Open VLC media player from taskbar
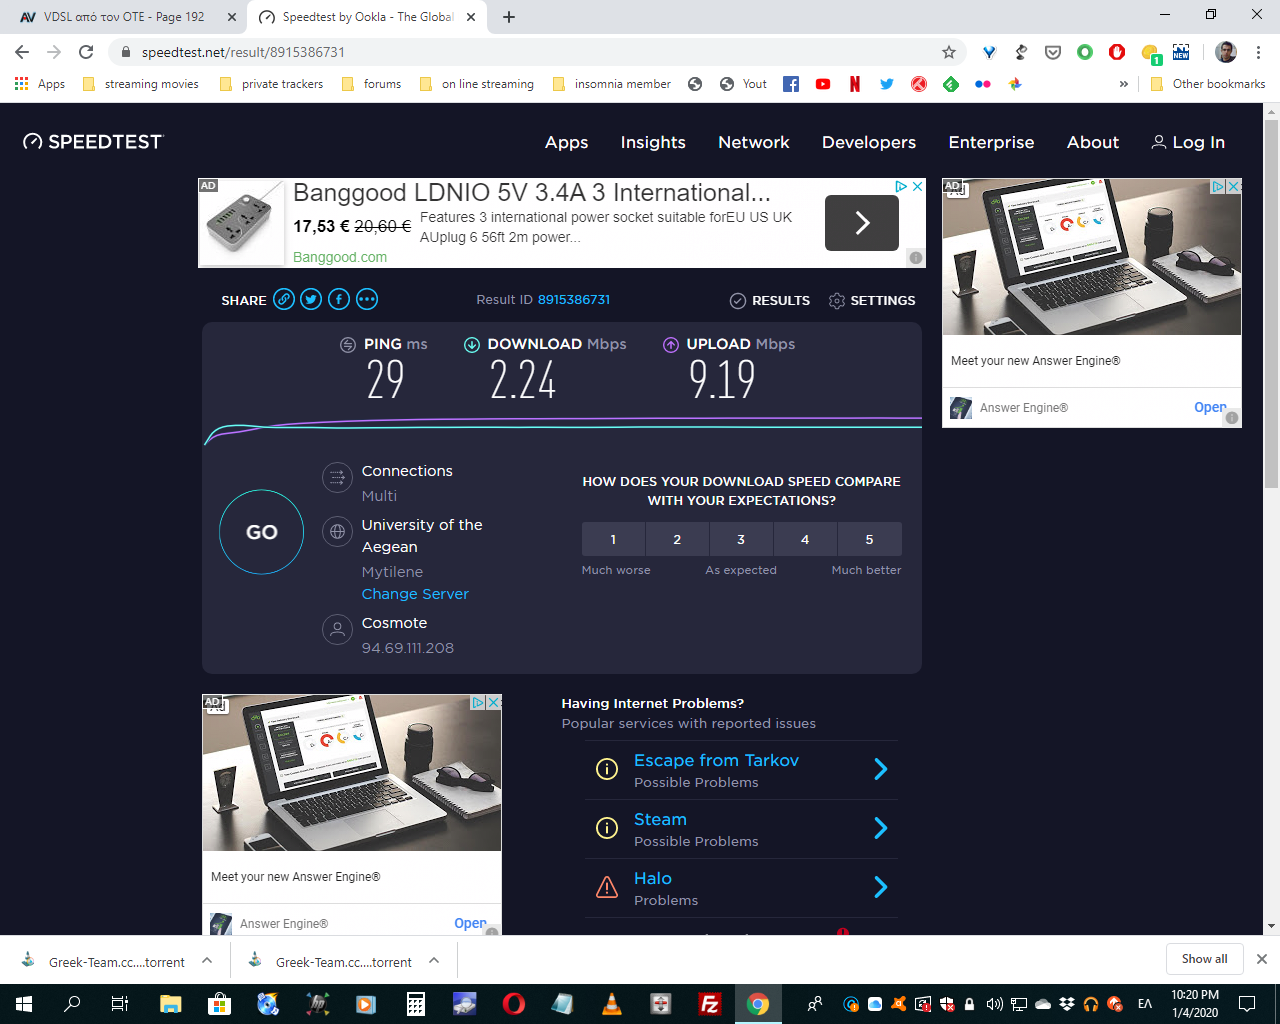Viewport: 1280px width, 1024px height. [x=612, y=1004]
